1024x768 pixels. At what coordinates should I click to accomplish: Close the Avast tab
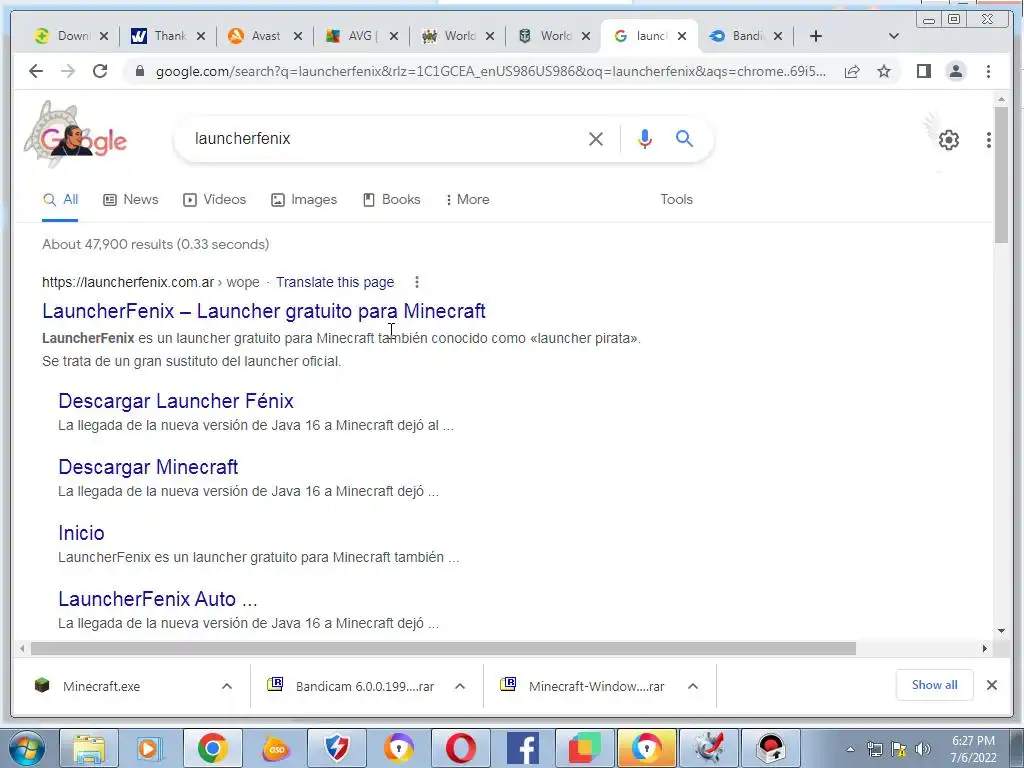pos(298,36)
